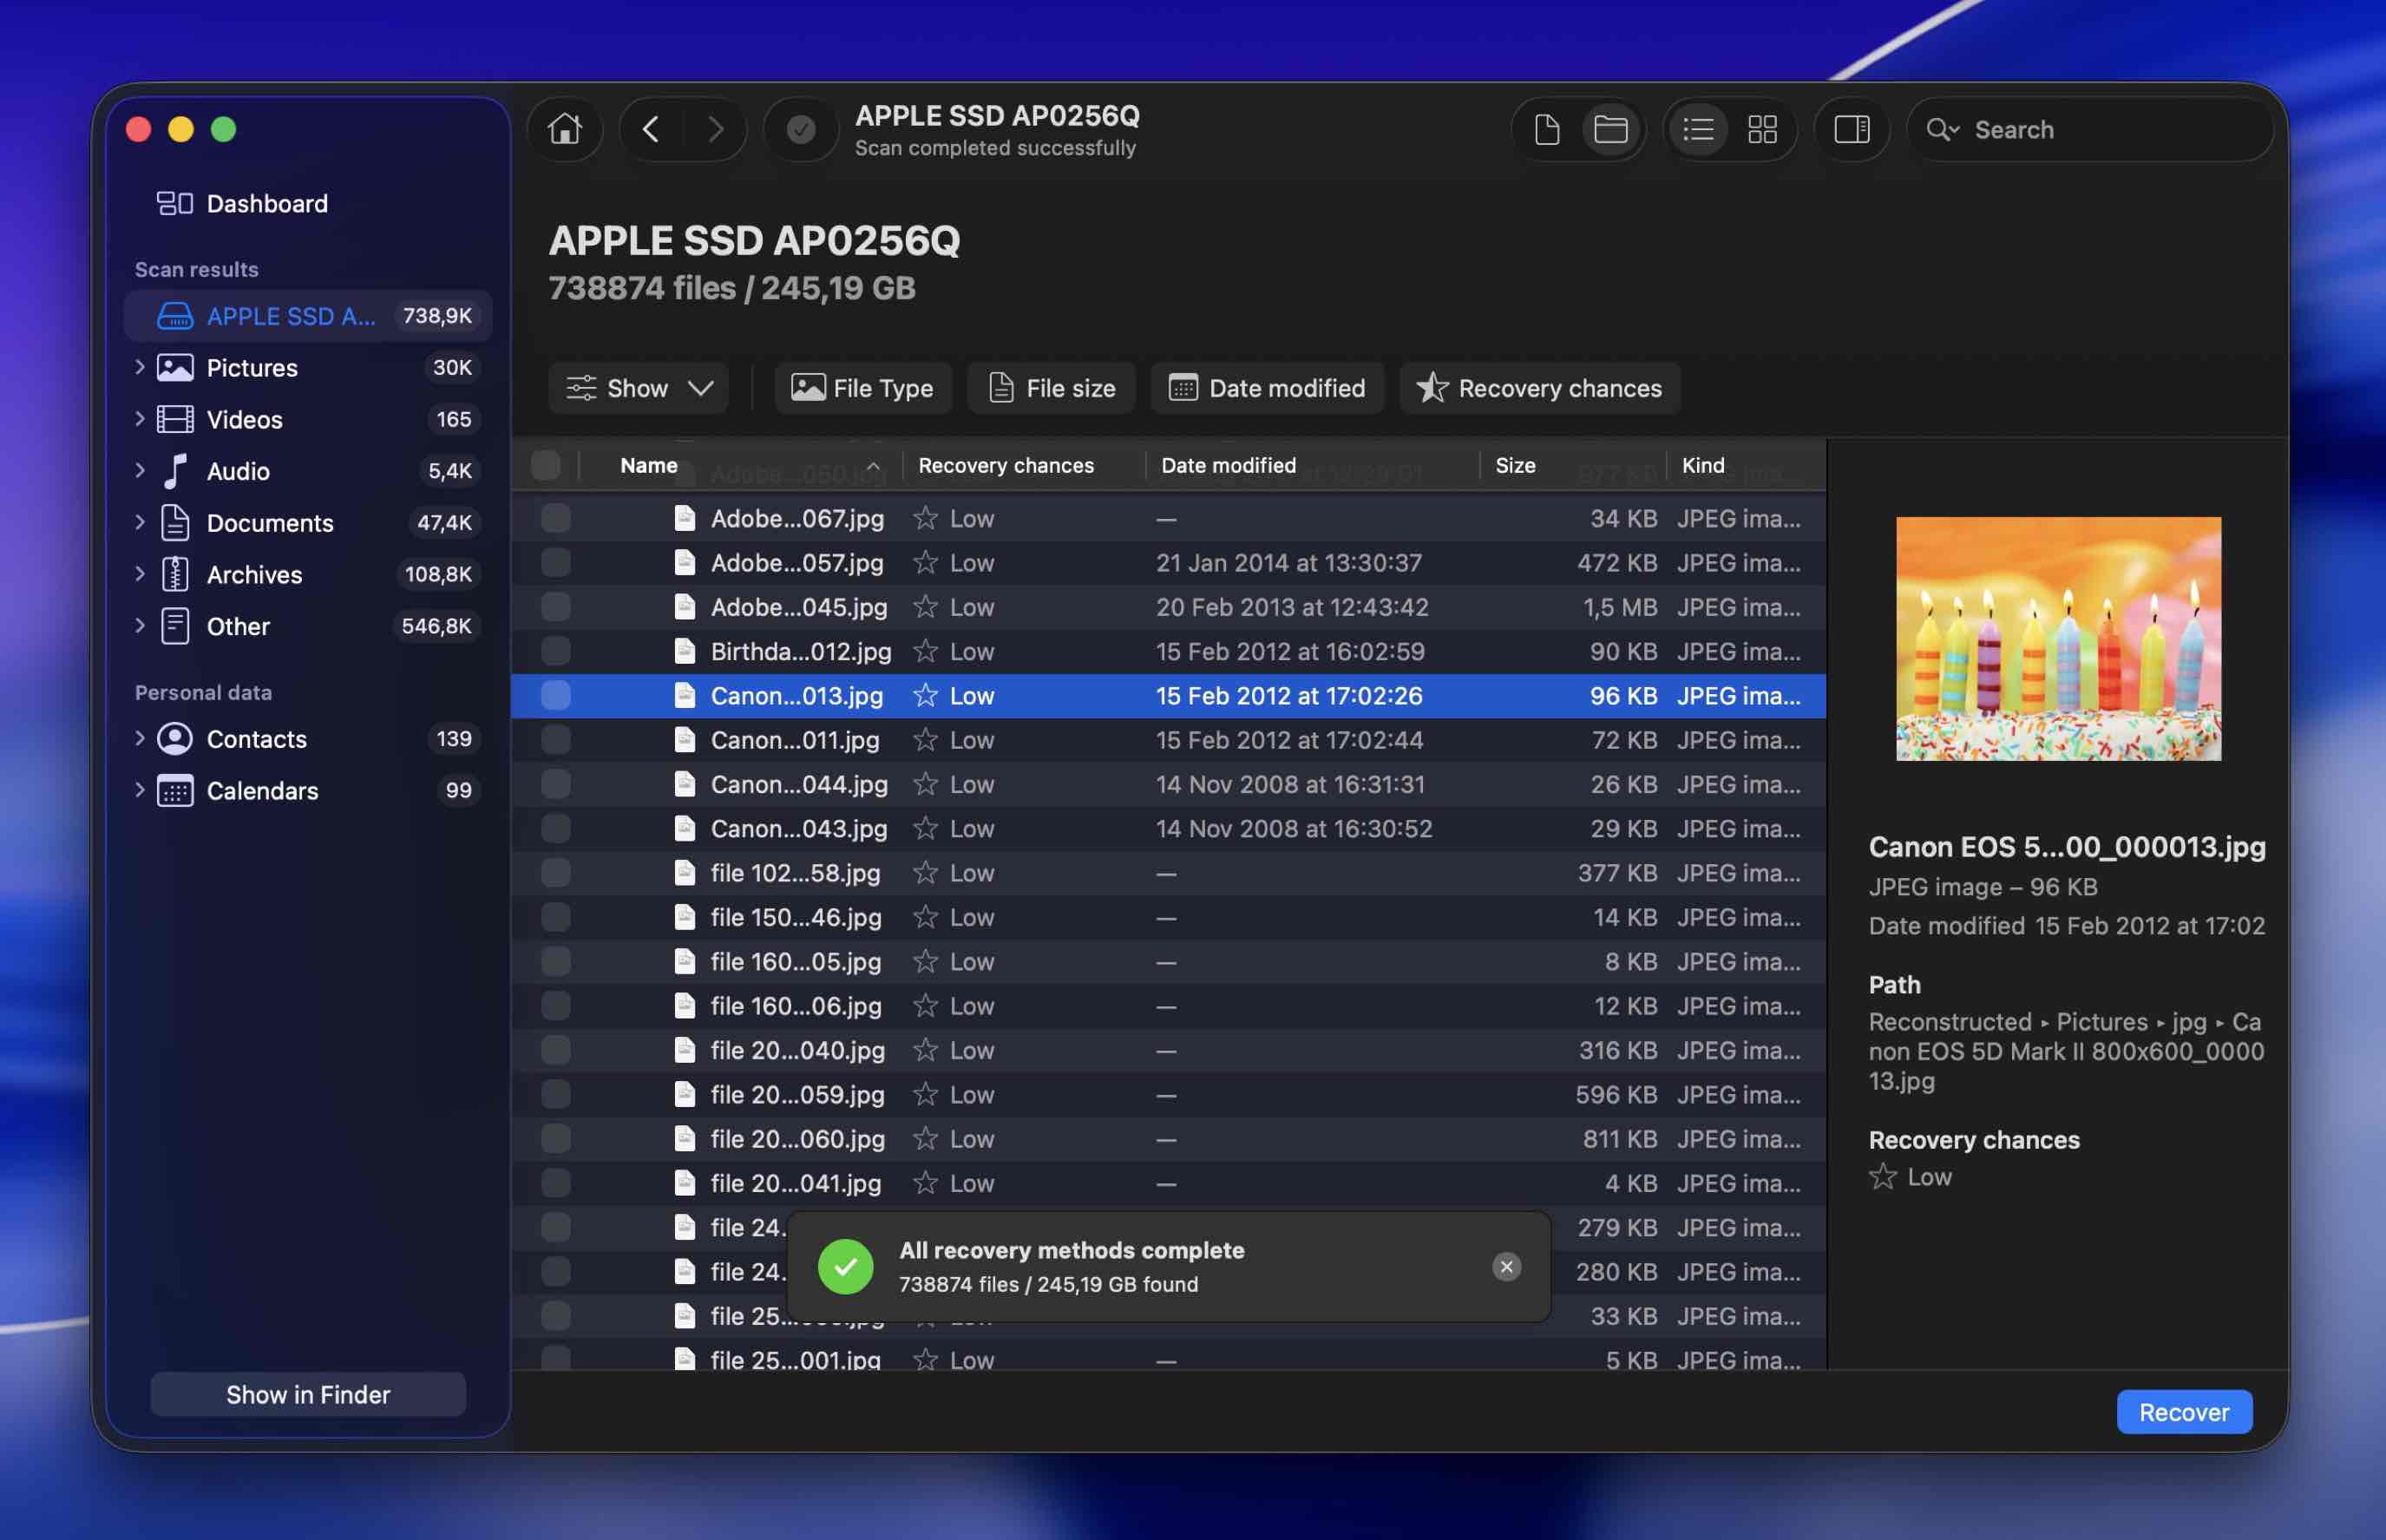Expand the Pictures tree chevron
Image resolution: width=2386 pixels, height=1540 pixels.
pyautogui.click(x=140, y=368)
